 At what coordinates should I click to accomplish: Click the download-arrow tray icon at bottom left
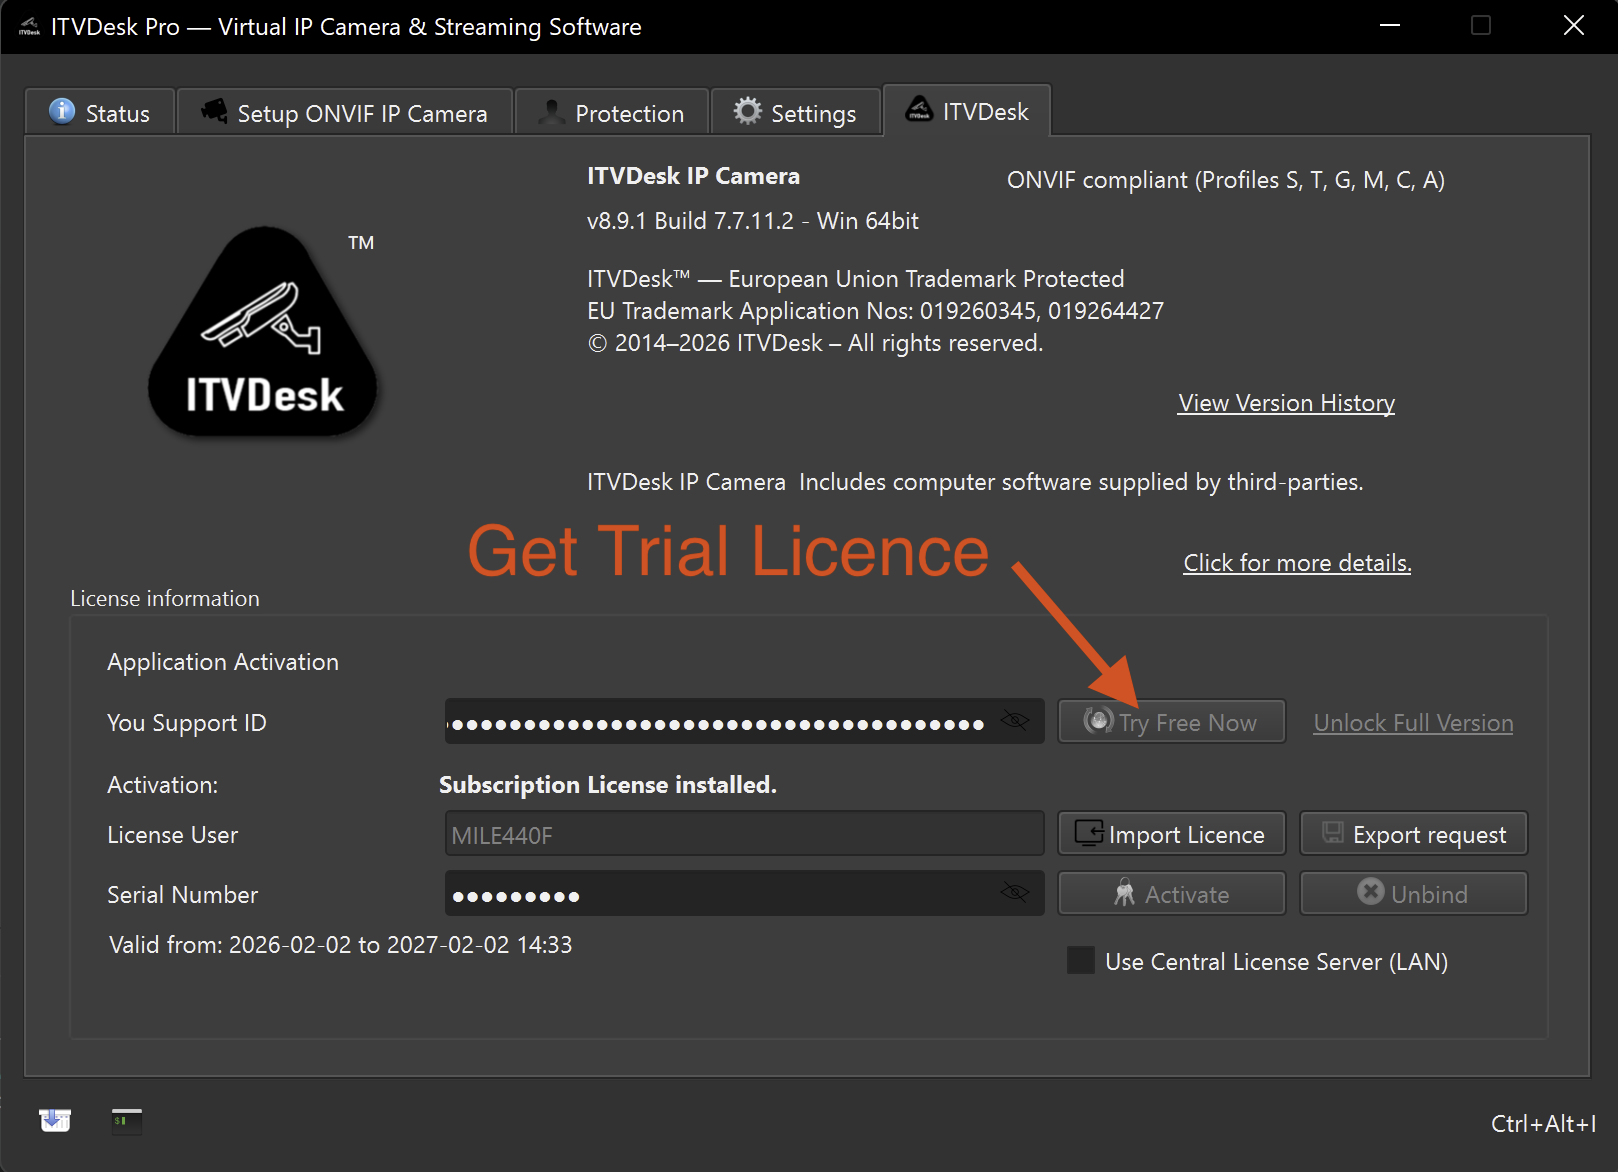point(55,1121)
